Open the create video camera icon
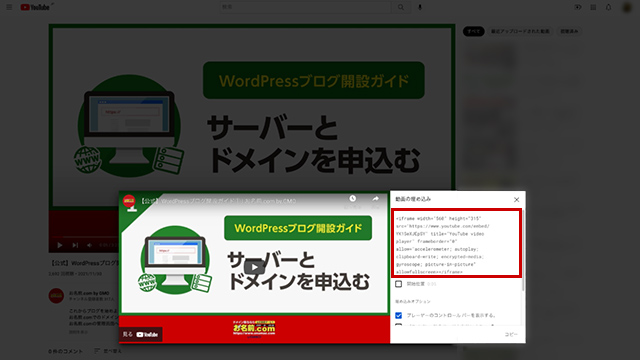 click(x=578, y=7)
